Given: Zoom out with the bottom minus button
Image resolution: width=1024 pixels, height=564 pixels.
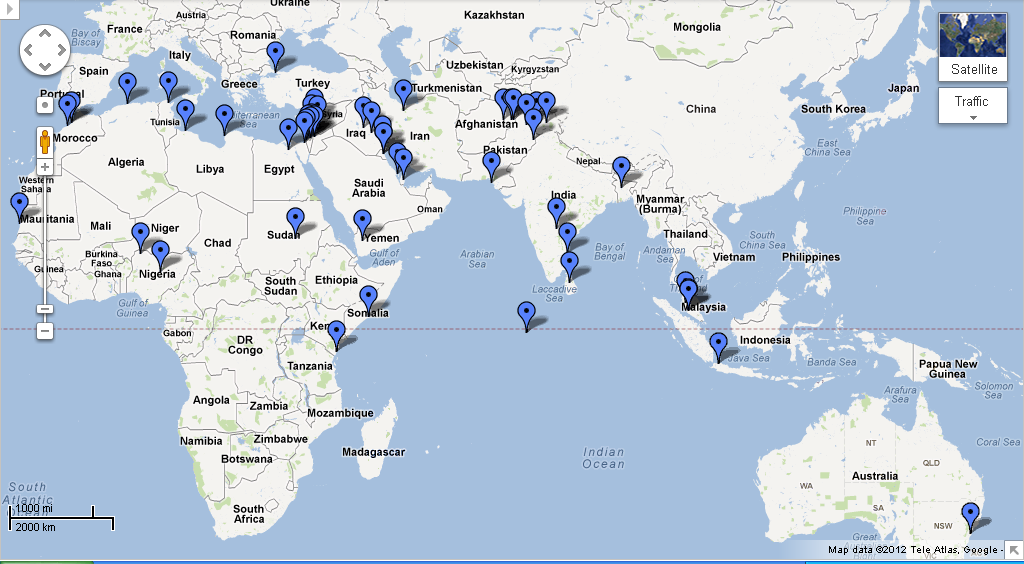Looking at the screenshot, I should (x=45, y=331).
